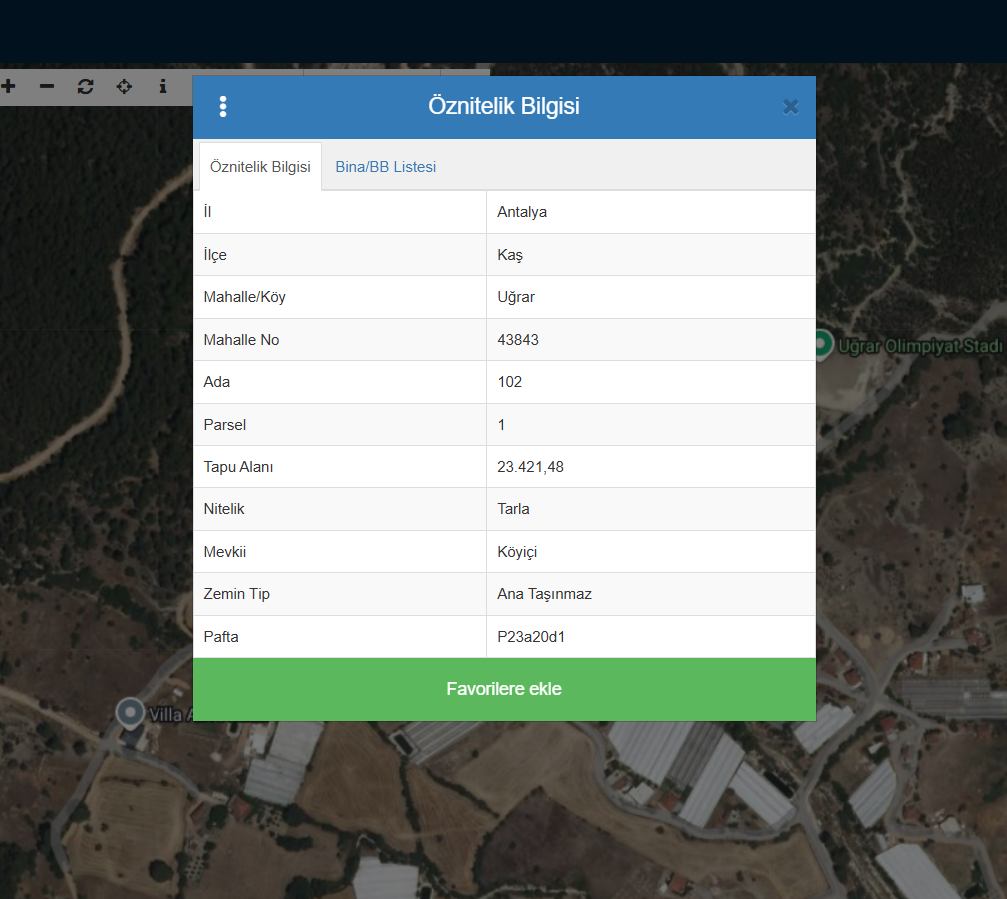Select the Parsel value 1

click(x=501, y=425)
